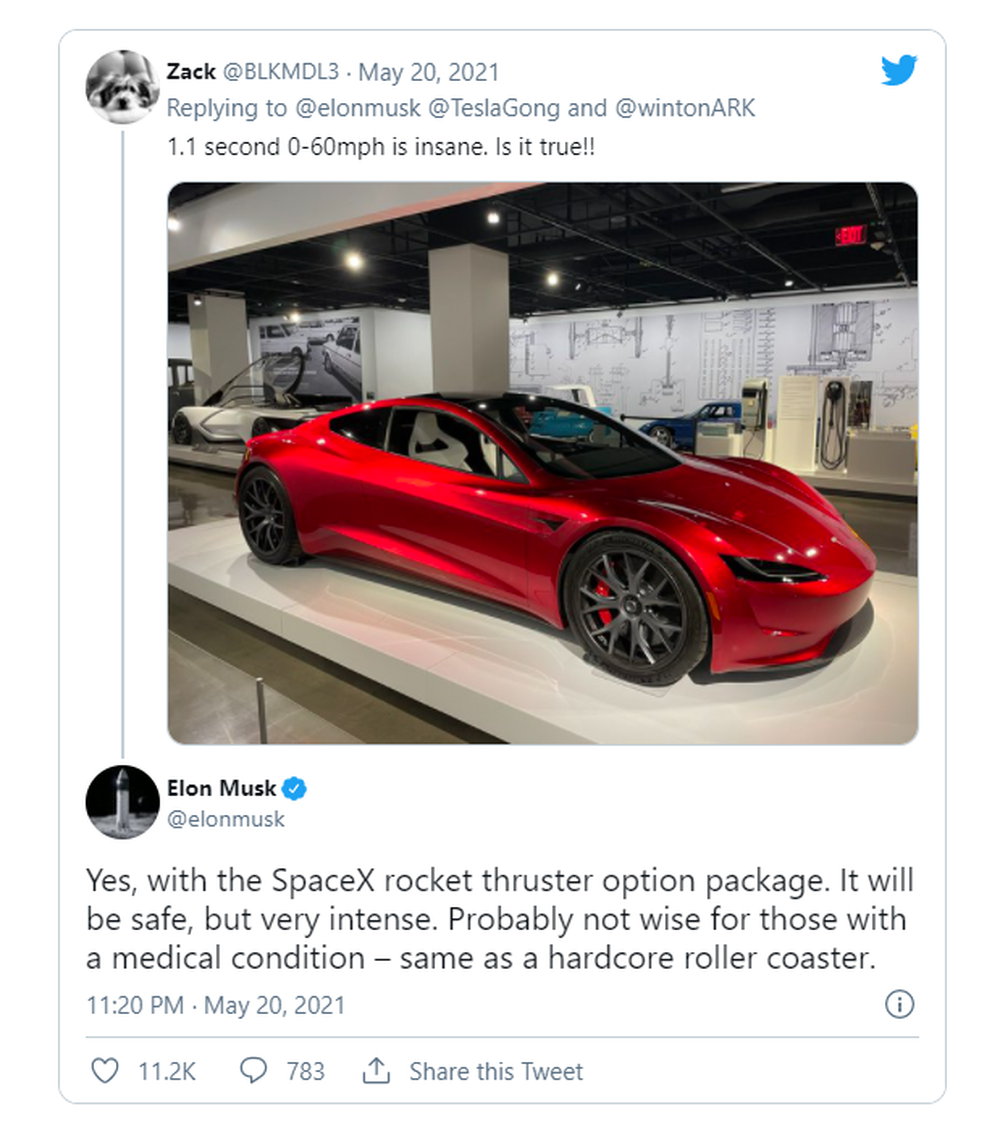The width and height of the screenshot is (1000, 1130).
Task: Click the reply speech bubble icon
Action: point(254,1071)
